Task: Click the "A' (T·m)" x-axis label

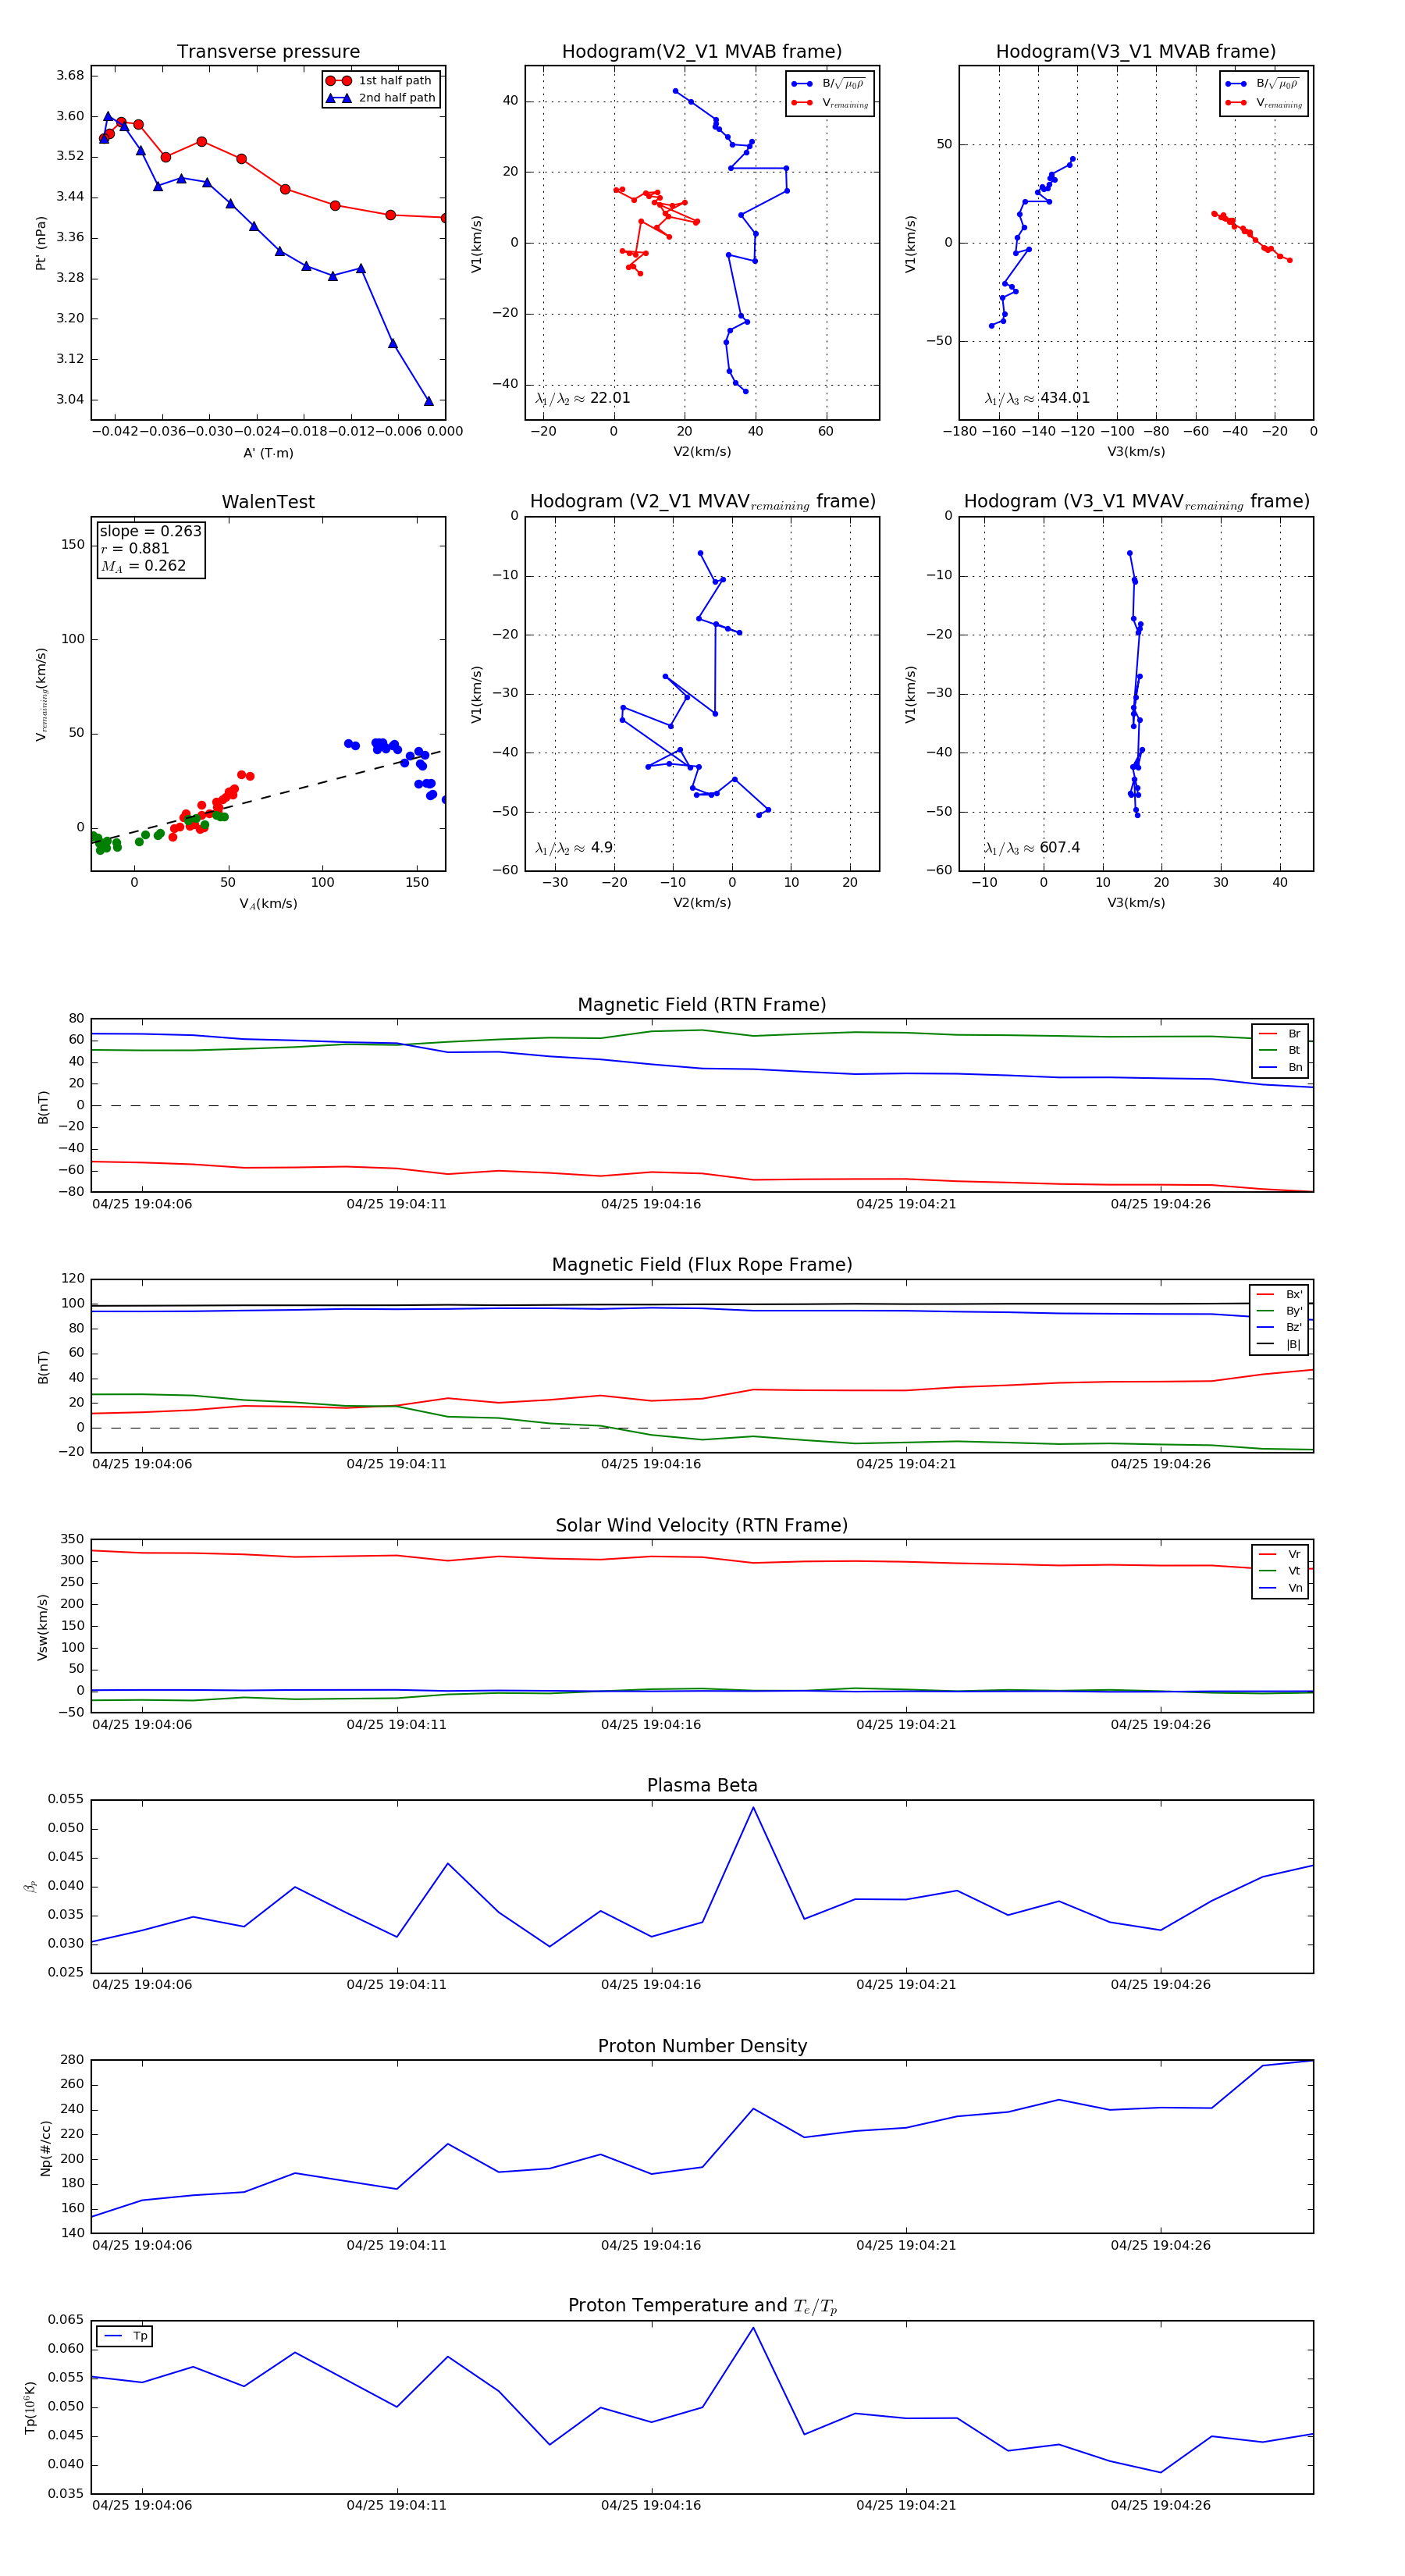Action: tap(268, 453)
